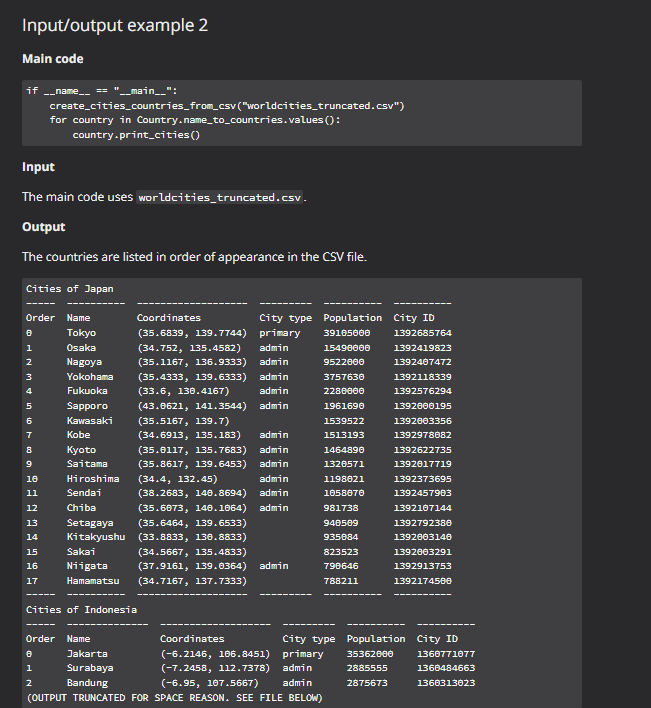Screen dimensions: 651x708
Task: Click the 'Sendai' city name
Action: tap(84, 492)
